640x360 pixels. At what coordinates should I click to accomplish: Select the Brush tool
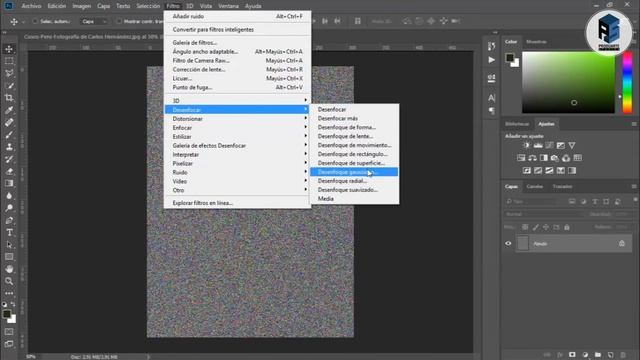[9, 135]
